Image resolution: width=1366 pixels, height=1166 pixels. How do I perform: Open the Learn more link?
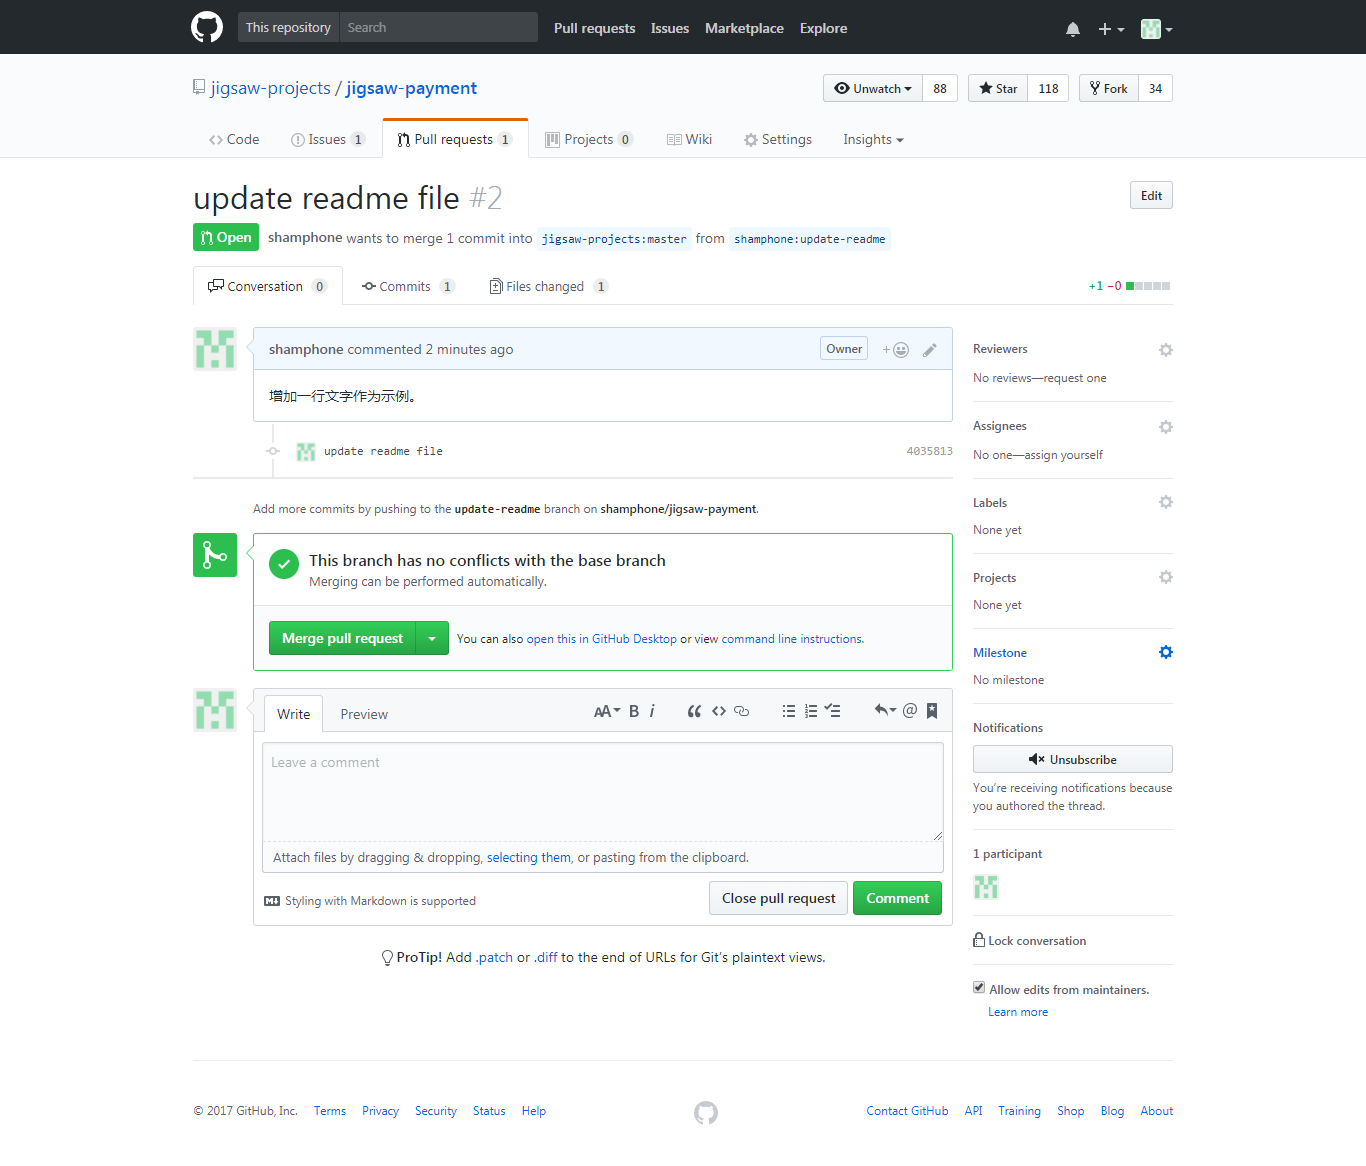pos(1018,1012)
